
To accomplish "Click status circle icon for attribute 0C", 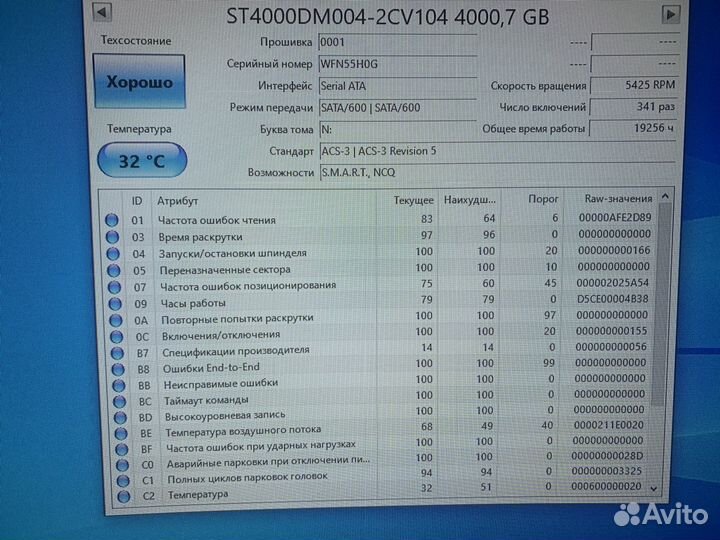I will (x=117, y=337).
